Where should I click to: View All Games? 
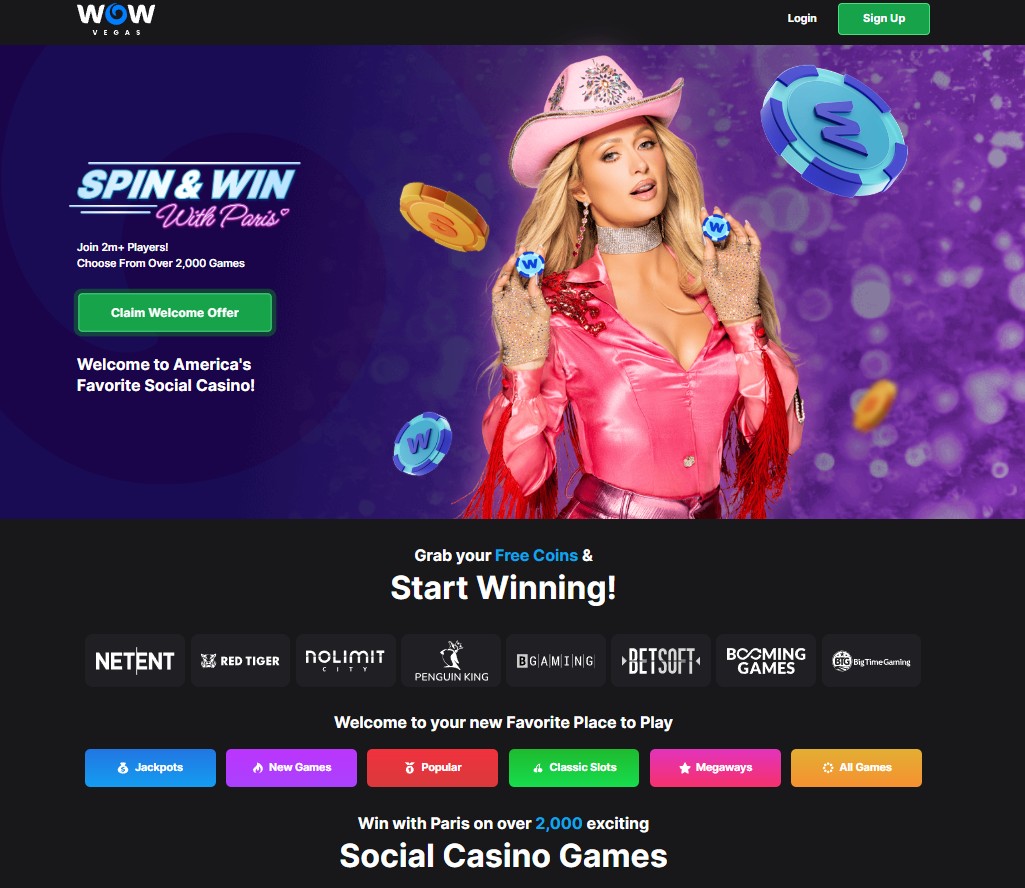[856, 768]
